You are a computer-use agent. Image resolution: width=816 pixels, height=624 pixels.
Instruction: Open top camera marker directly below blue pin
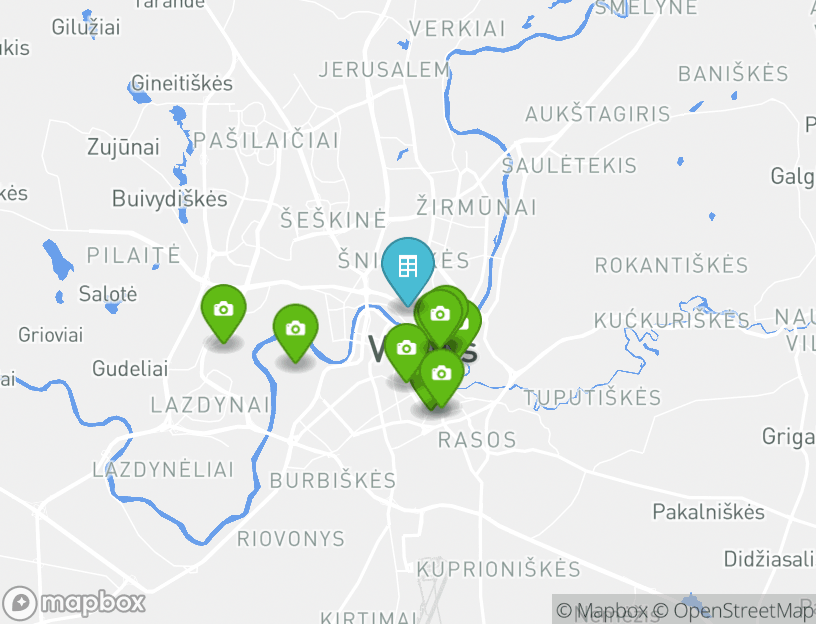(440, 315)
